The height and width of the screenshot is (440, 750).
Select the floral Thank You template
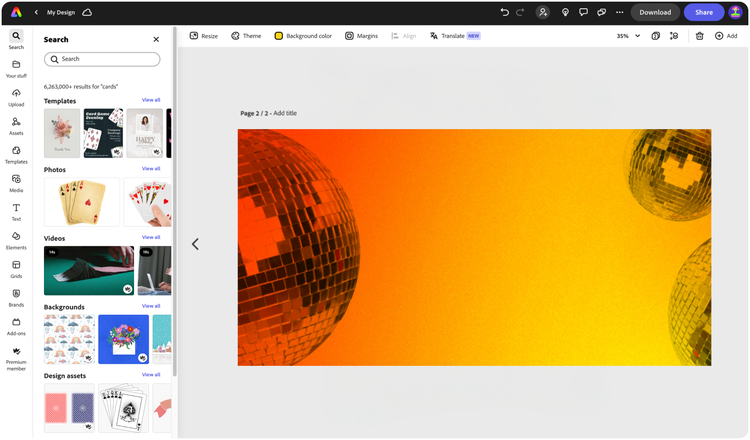point(62,133)
